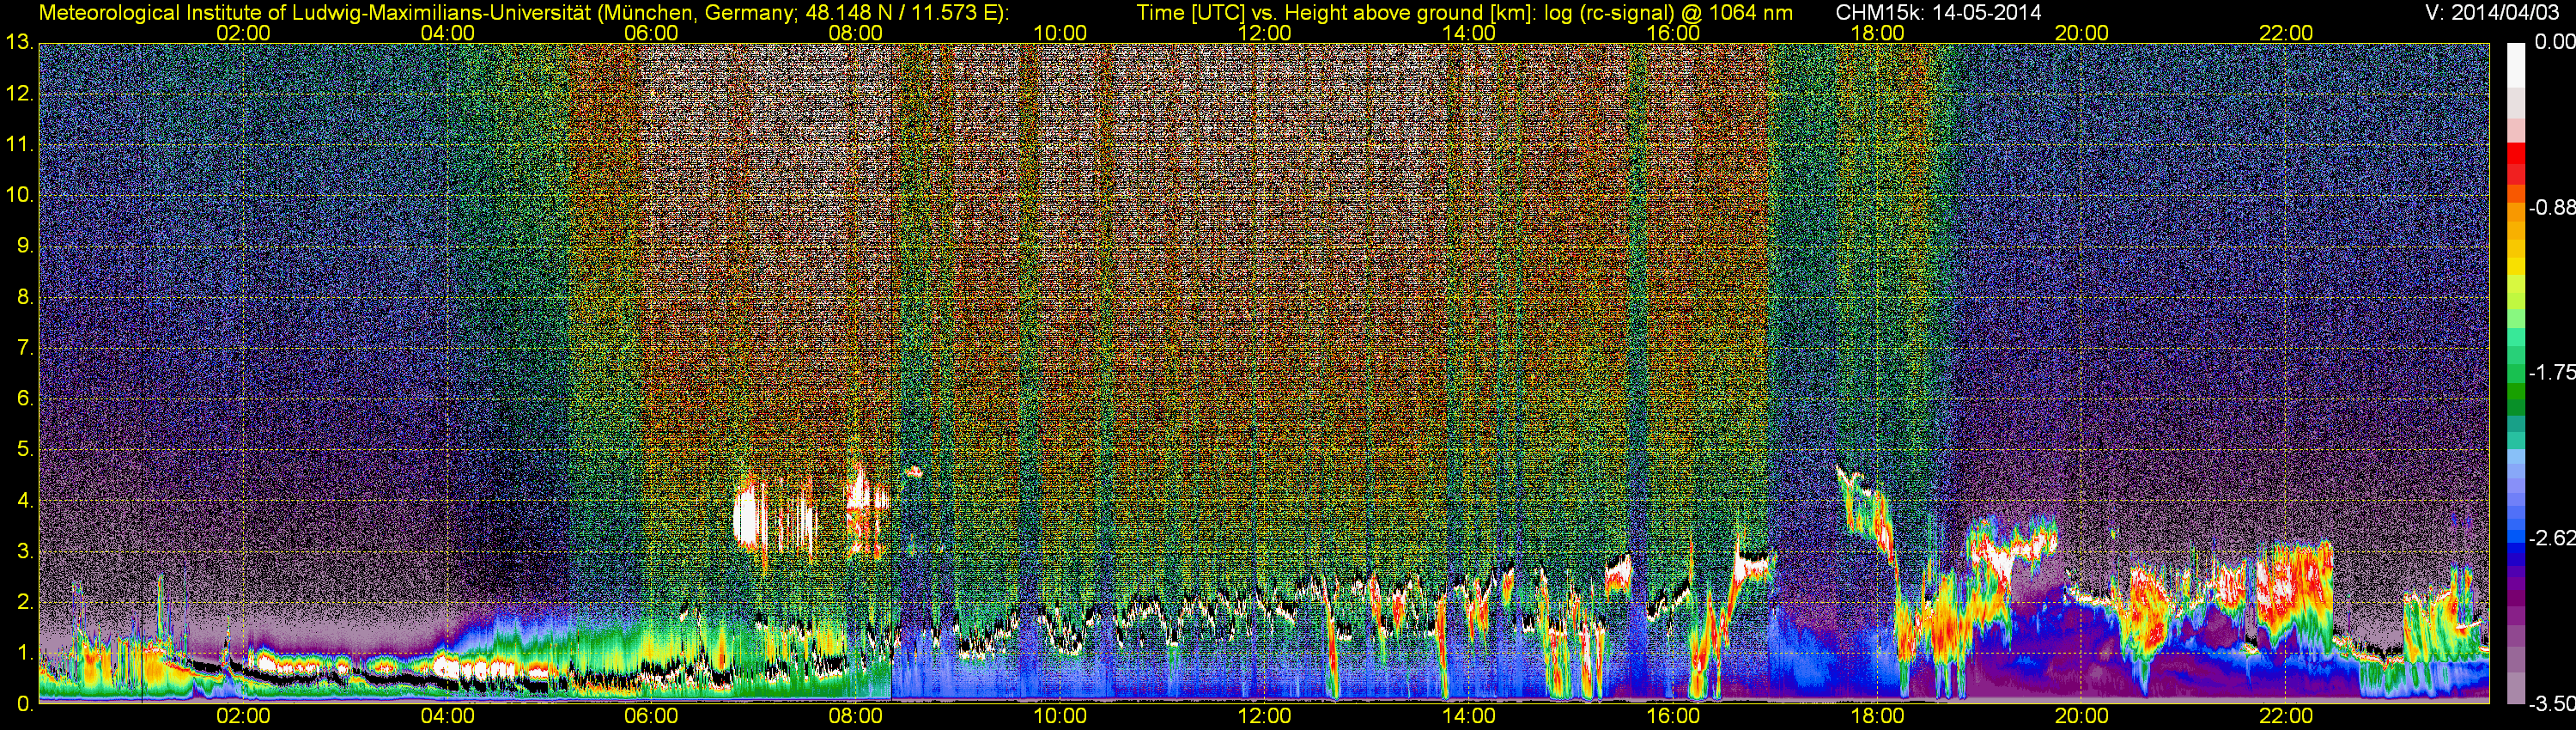Click the height axis label '3.'
This screenshot has width=2576, height=730.
click(25, 551)
